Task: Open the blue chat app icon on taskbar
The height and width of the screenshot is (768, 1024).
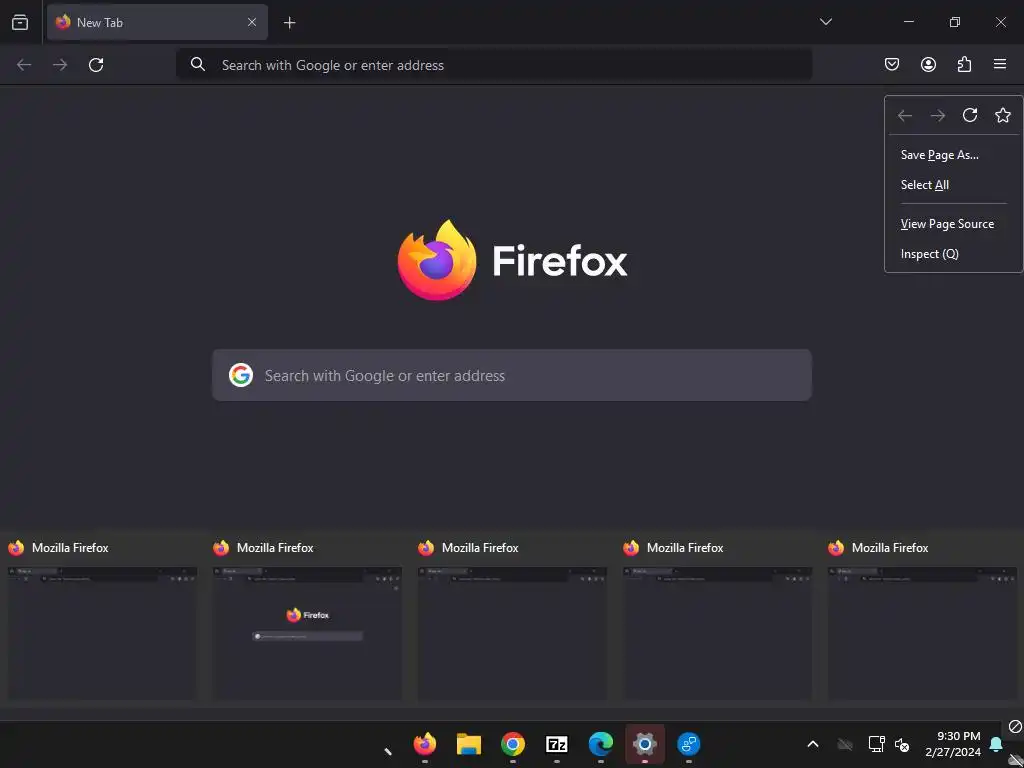Action: [688, 744]
